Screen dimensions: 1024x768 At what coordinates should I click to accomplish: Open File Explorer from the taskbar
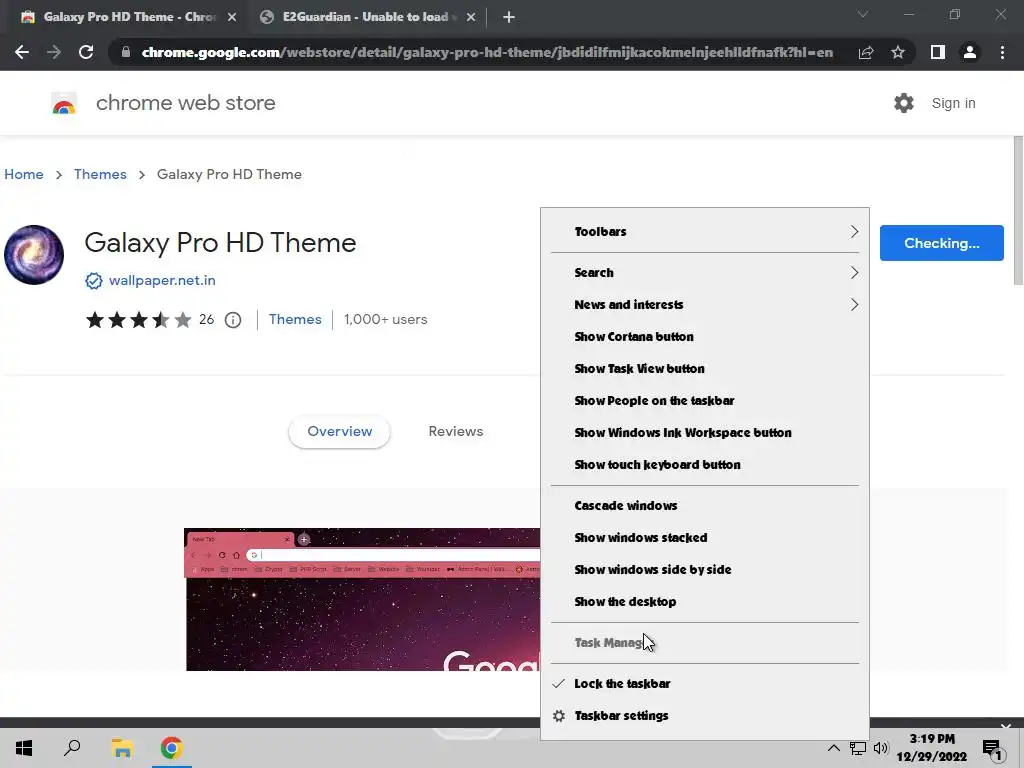(x=122, y=748)
